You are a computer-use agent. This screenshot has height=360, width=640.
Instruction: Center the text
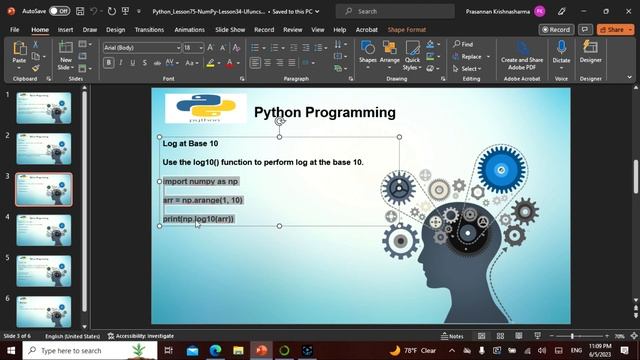pos(267,63)
